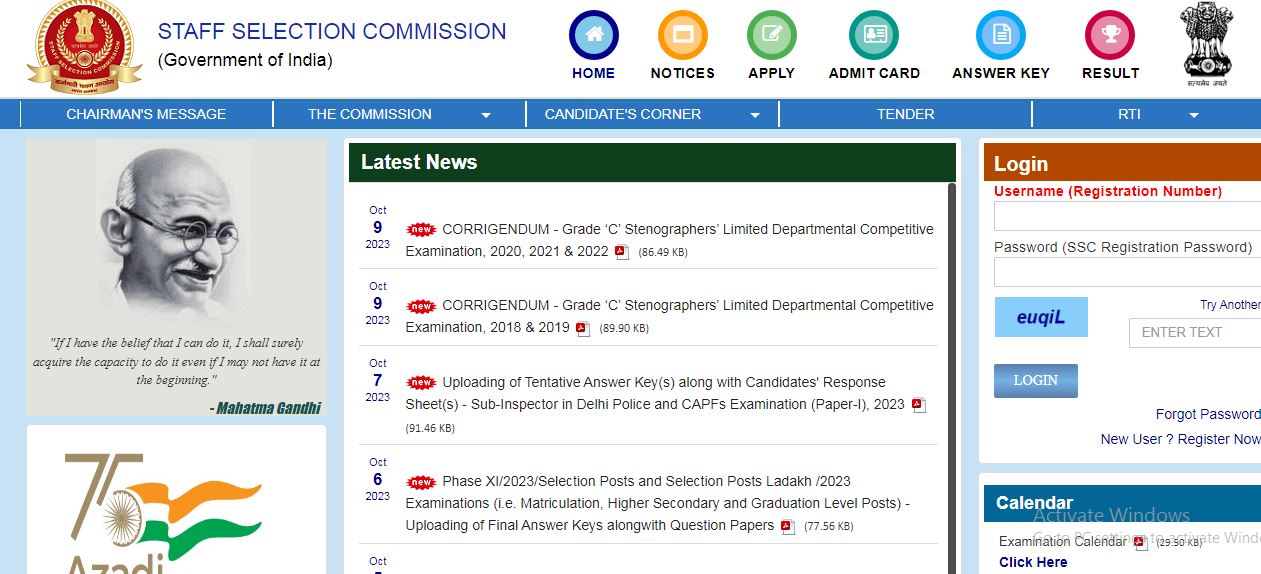Click Forgot Password link
The height and width of the screenshot is (574, 1261).
tap(1207, 414)
